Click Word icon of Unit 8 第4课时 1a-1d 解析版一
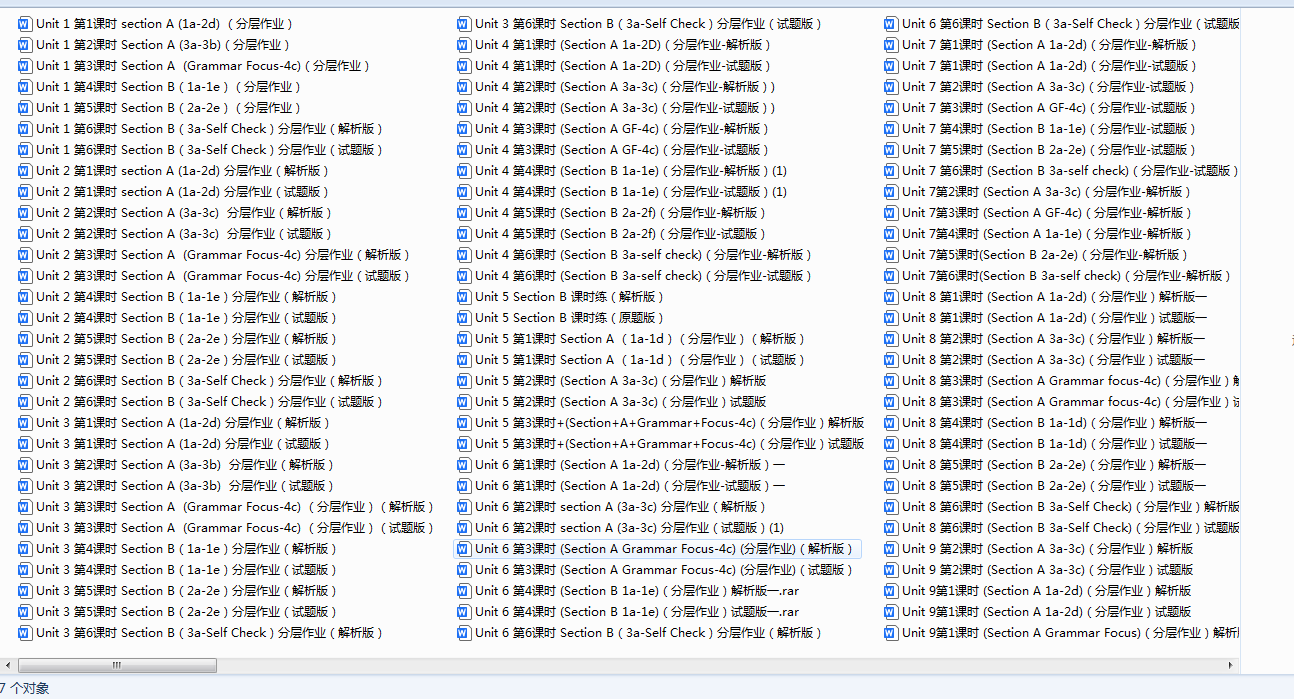The image size is (1294, 699). [891, 422]
